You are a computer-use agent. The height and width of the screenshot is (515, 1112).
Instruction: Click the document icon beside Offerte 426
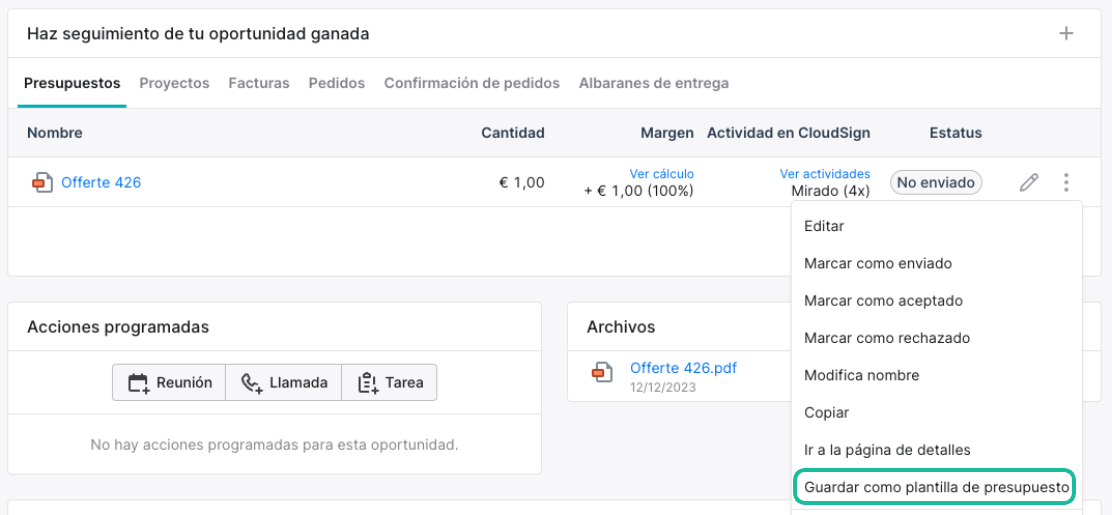pyautogui.click(x=43, y=183)
